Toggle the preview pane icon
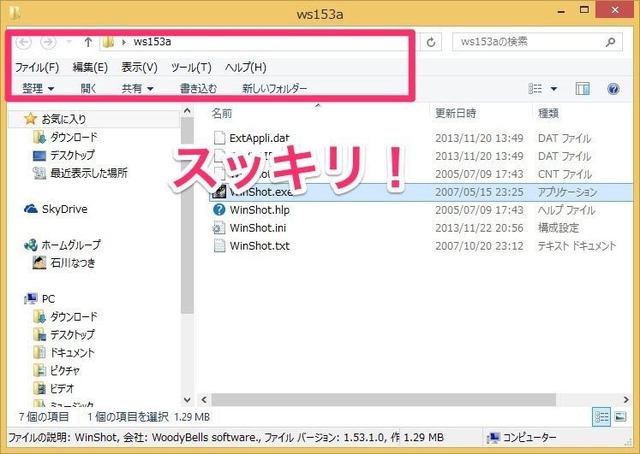The height and width of the screenshot is (454, 640). [585, 89]
